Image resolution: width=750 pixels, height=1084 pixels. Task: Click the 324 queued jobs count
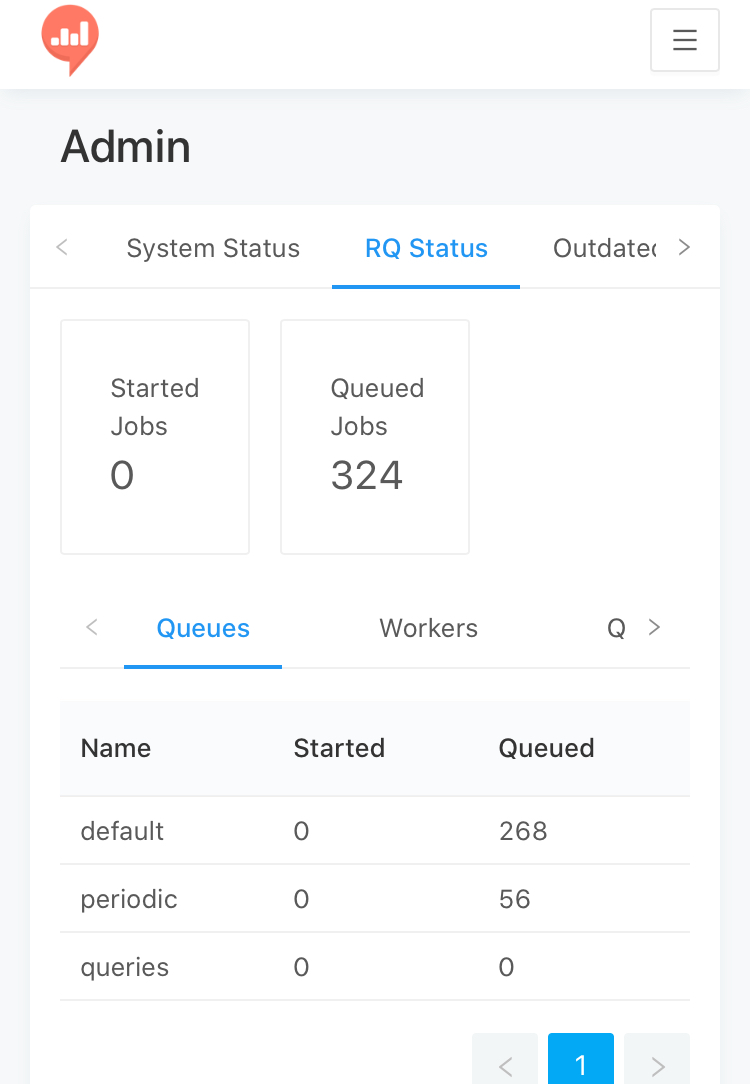pyautogui.click(x=366, y=475)
